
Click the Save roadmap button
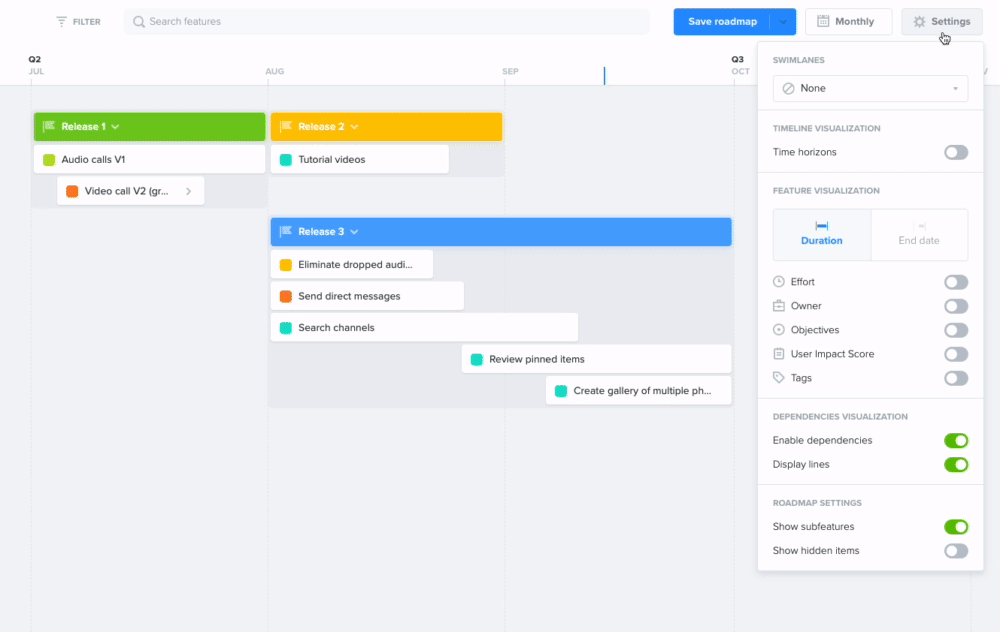coord(722,22)
